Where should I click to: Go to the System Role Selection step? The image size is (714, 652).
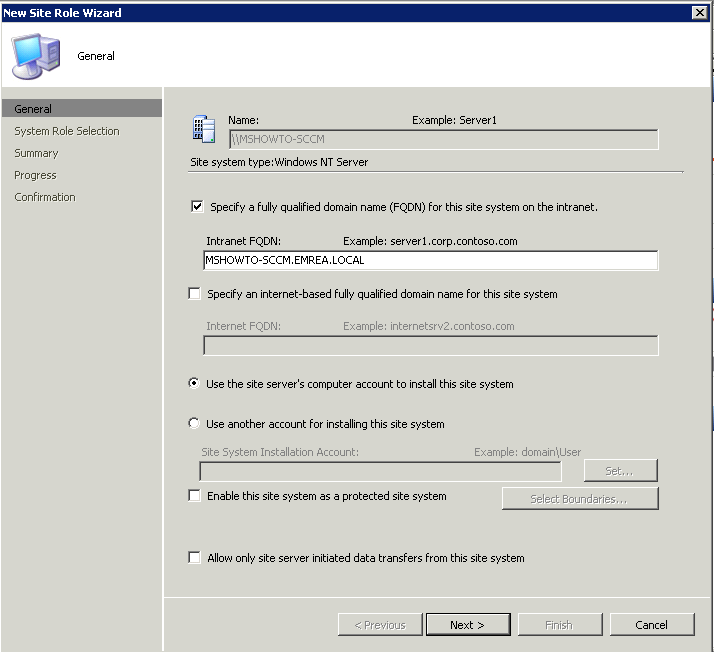point(66,131)
